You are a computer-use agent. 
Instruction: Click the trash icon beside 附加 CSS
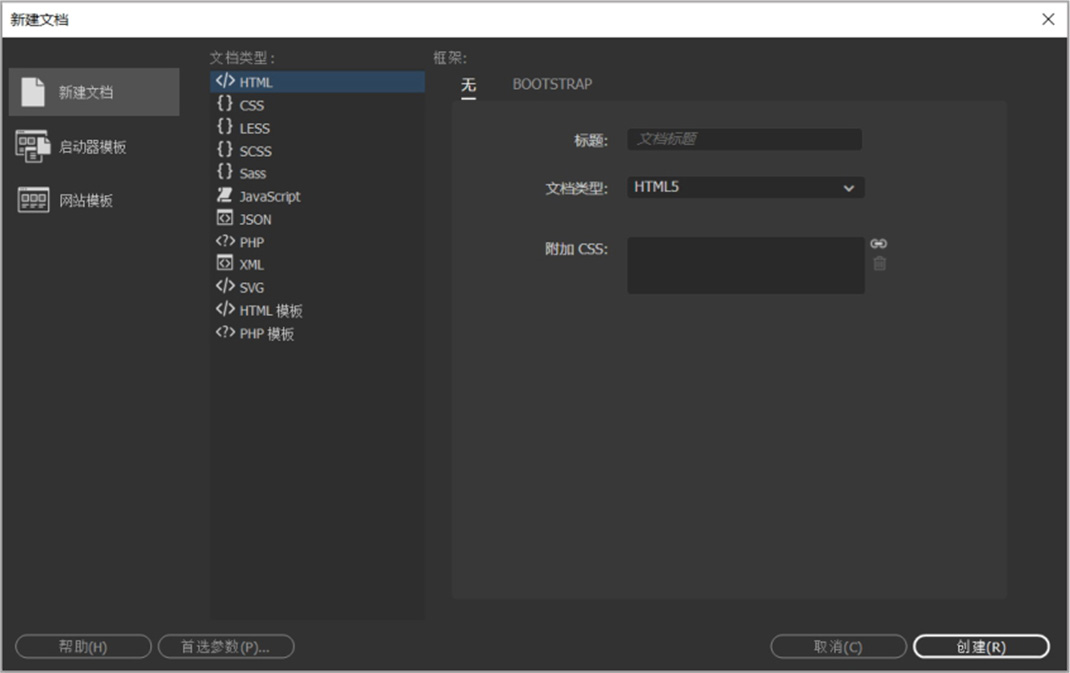point(879,264)
